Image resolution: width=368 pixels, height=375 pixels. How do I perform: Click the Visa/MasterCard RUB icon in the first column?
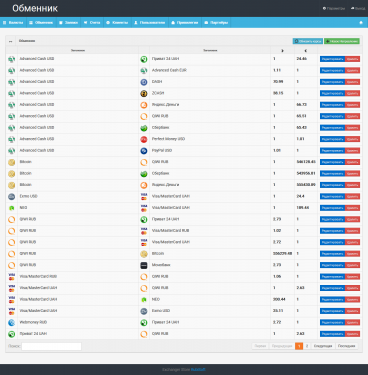click(12, 277)
